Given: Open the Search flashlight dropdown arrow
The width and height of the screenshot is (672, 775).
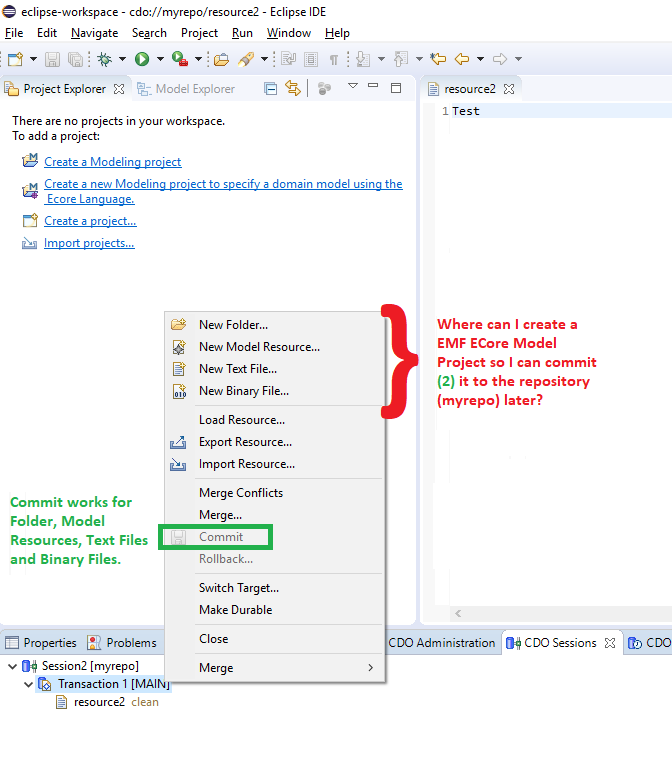Looking at the screenshot, I should (x=264, y=59).
